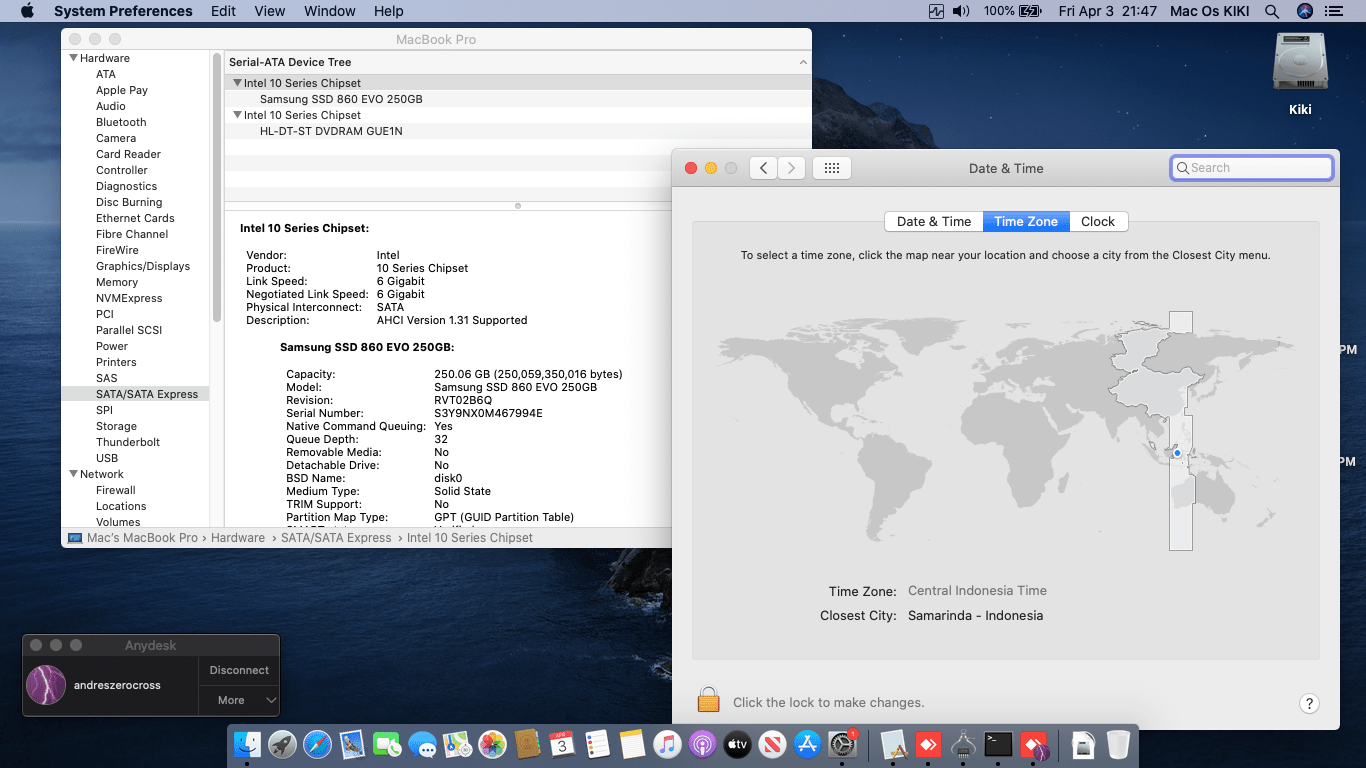Click the location dot on time zone map
The image size is (1366, 768).
[1178, 453]
